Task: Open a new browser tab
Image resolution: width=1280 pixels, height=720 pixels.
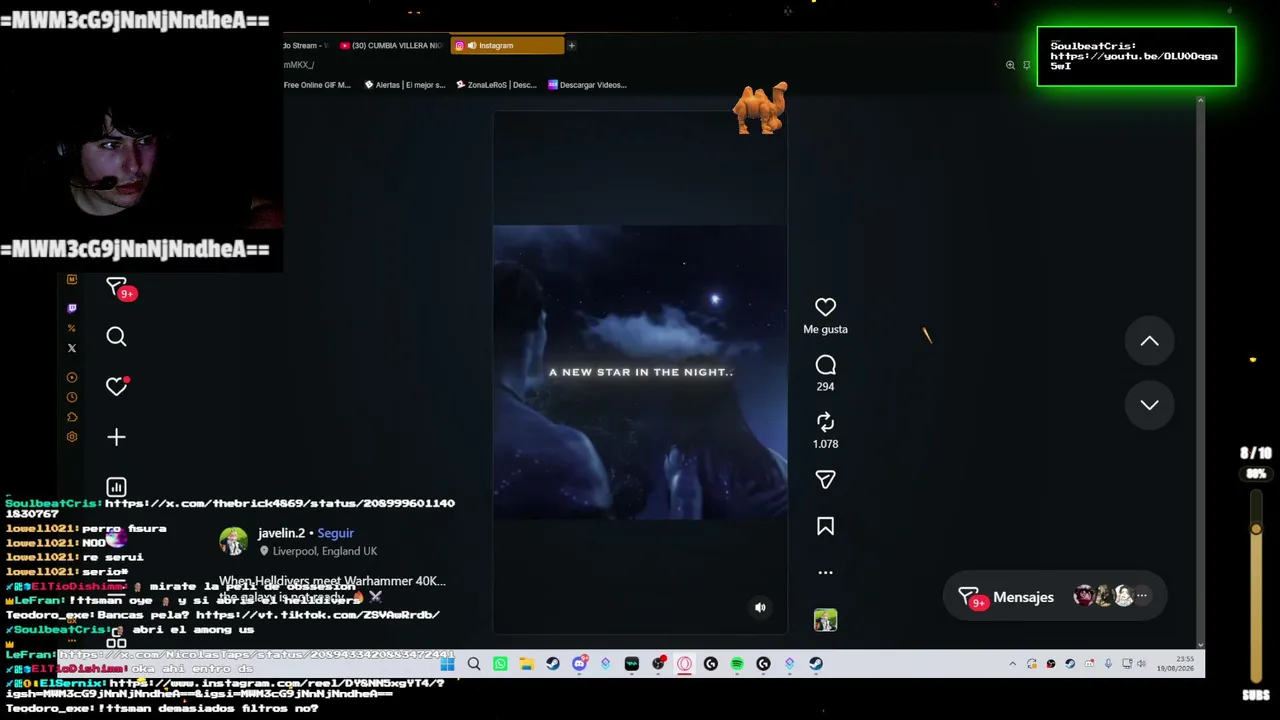Action: (571, 45)
